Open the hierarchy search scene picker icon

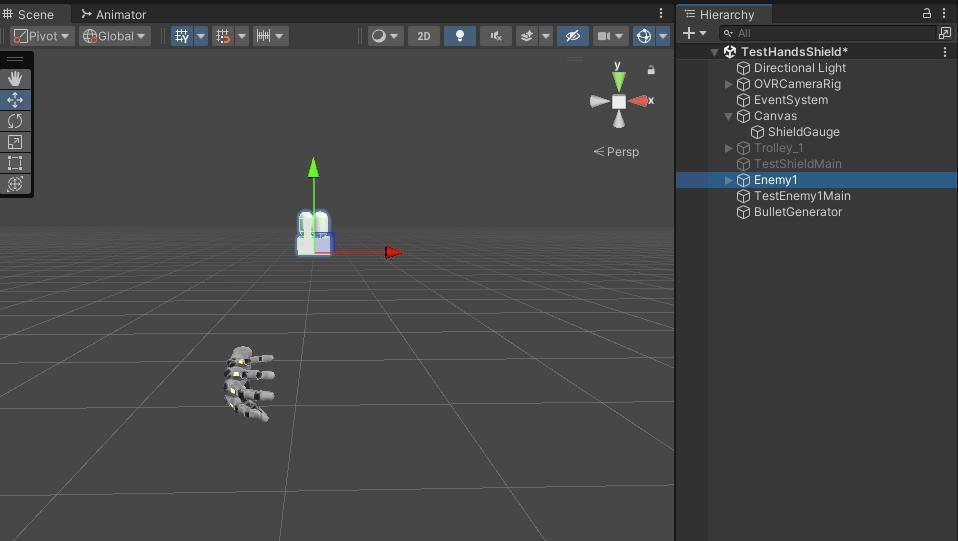[945, 33]
